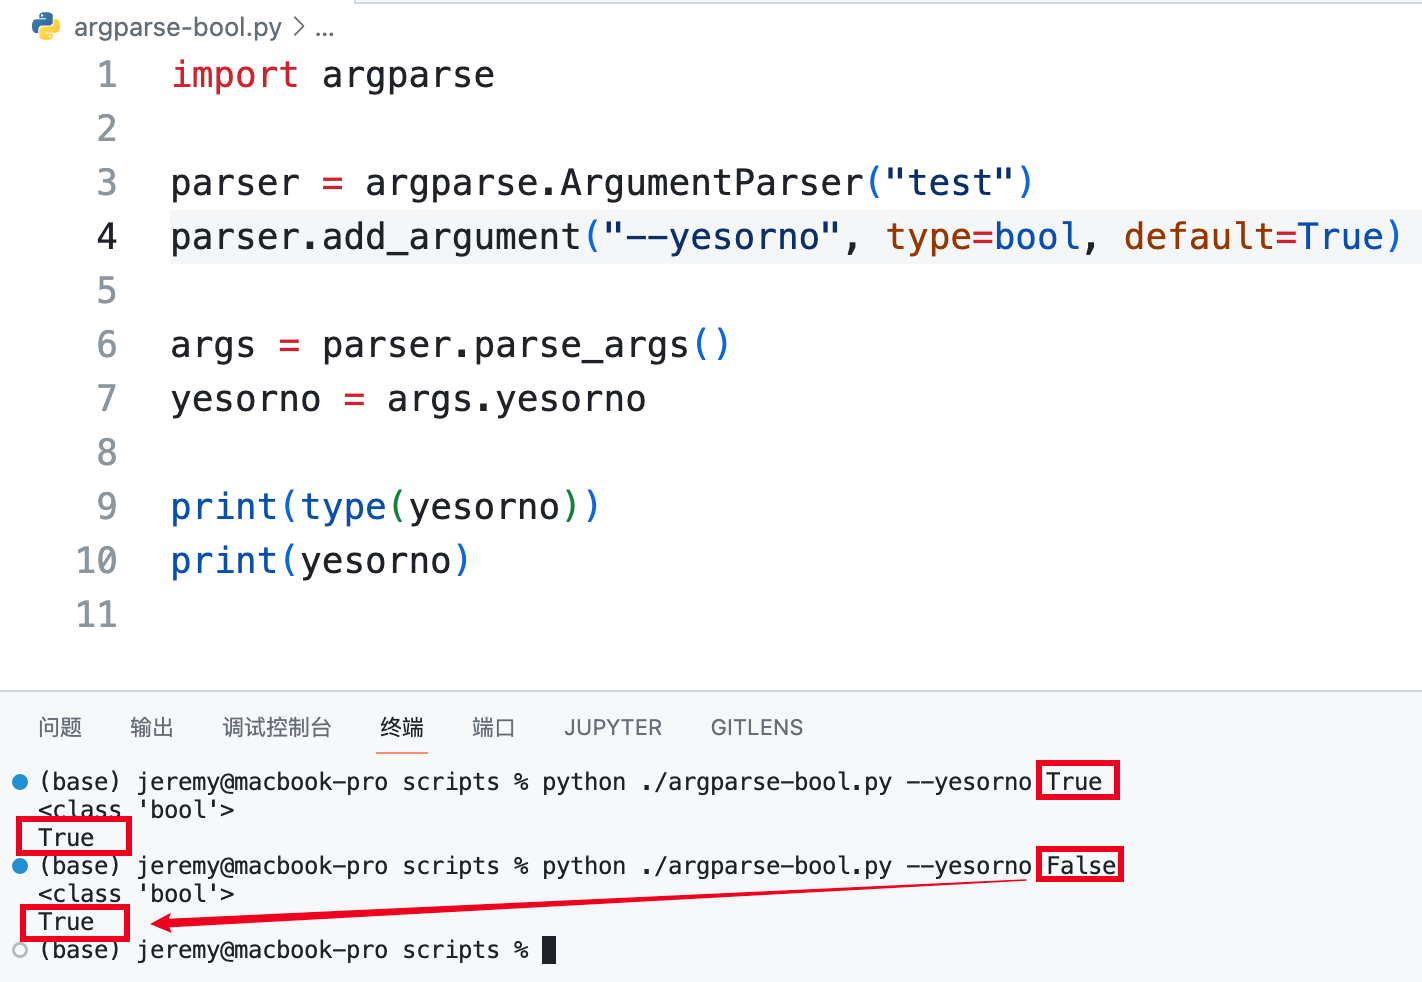Image resolution: width=1422 pixels, height=982 pixels.
Task: Switch to the 问题 panel tab
Action: 60,727
